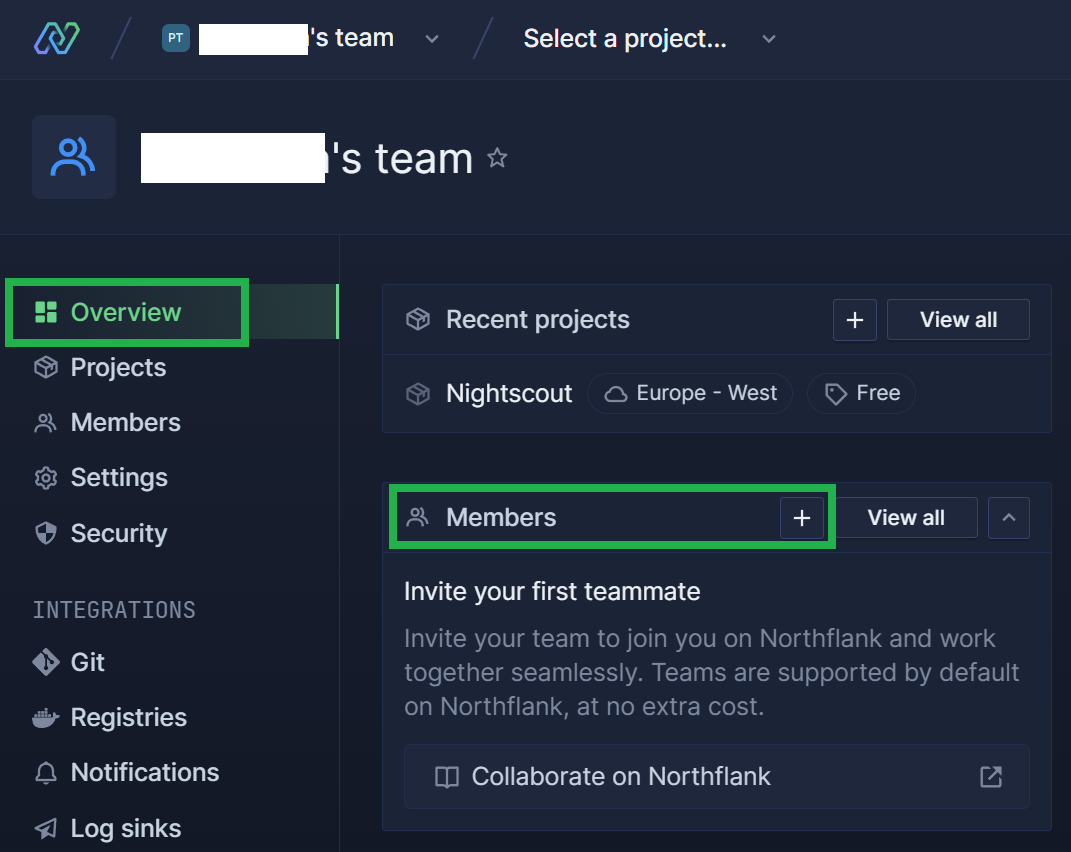Click the Settings gear icon

tap(46, 478)
